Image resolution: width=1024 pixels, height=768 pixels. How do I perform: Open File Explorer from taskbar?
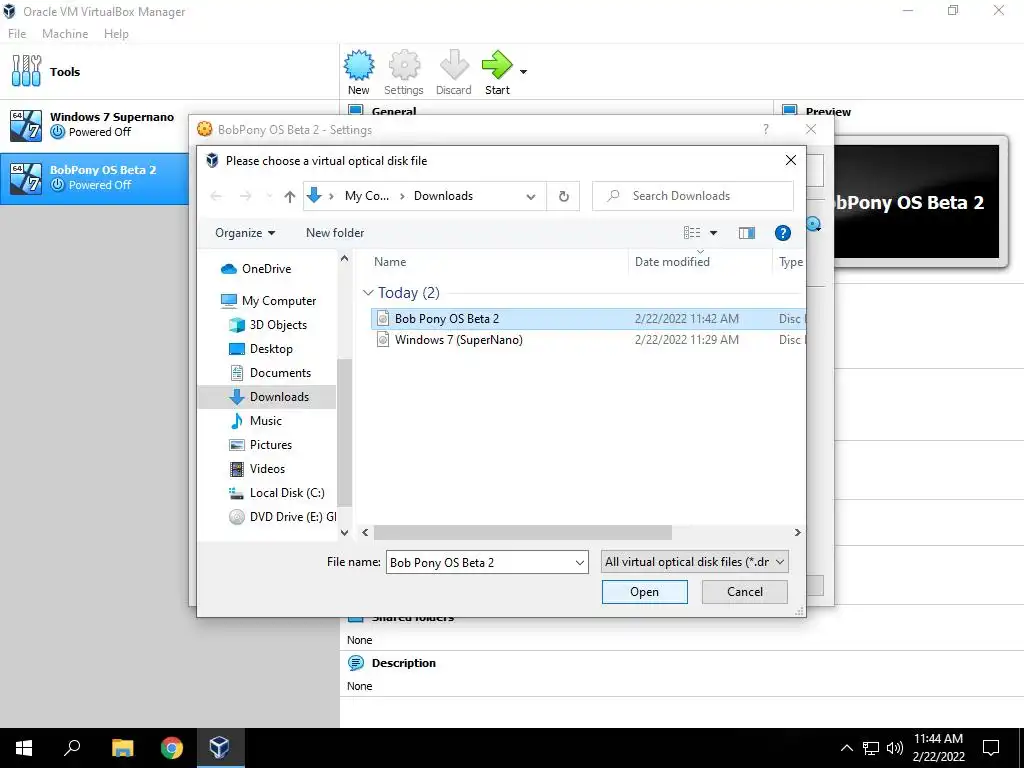[122, 748]
